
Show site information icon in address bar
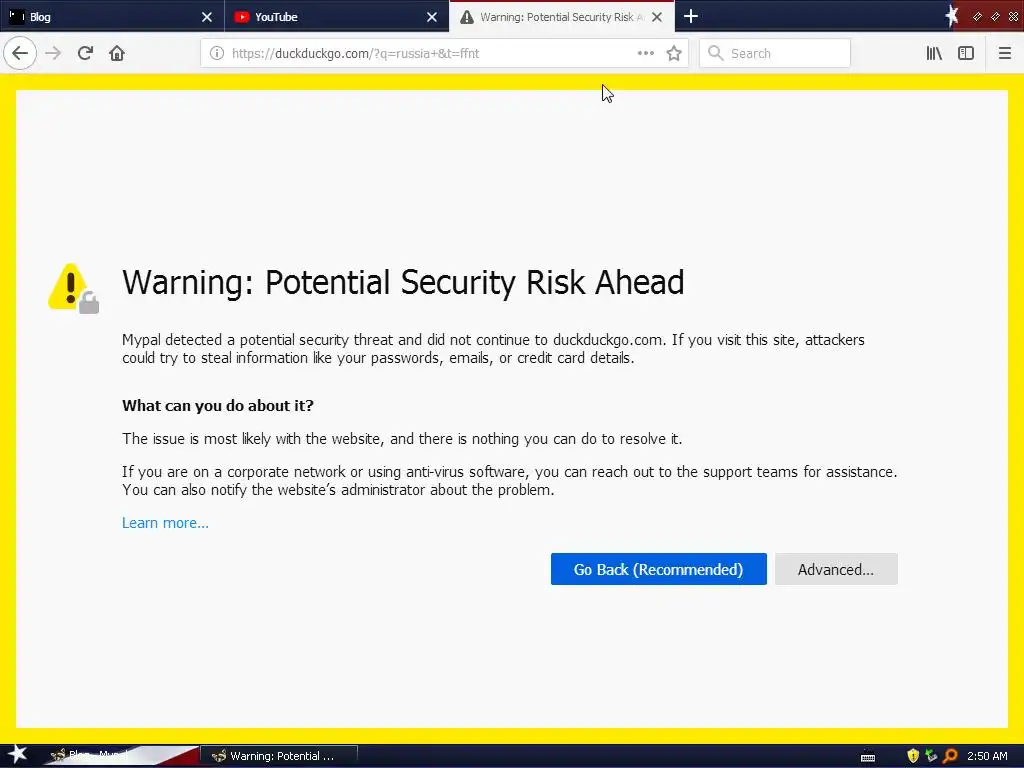217,53
